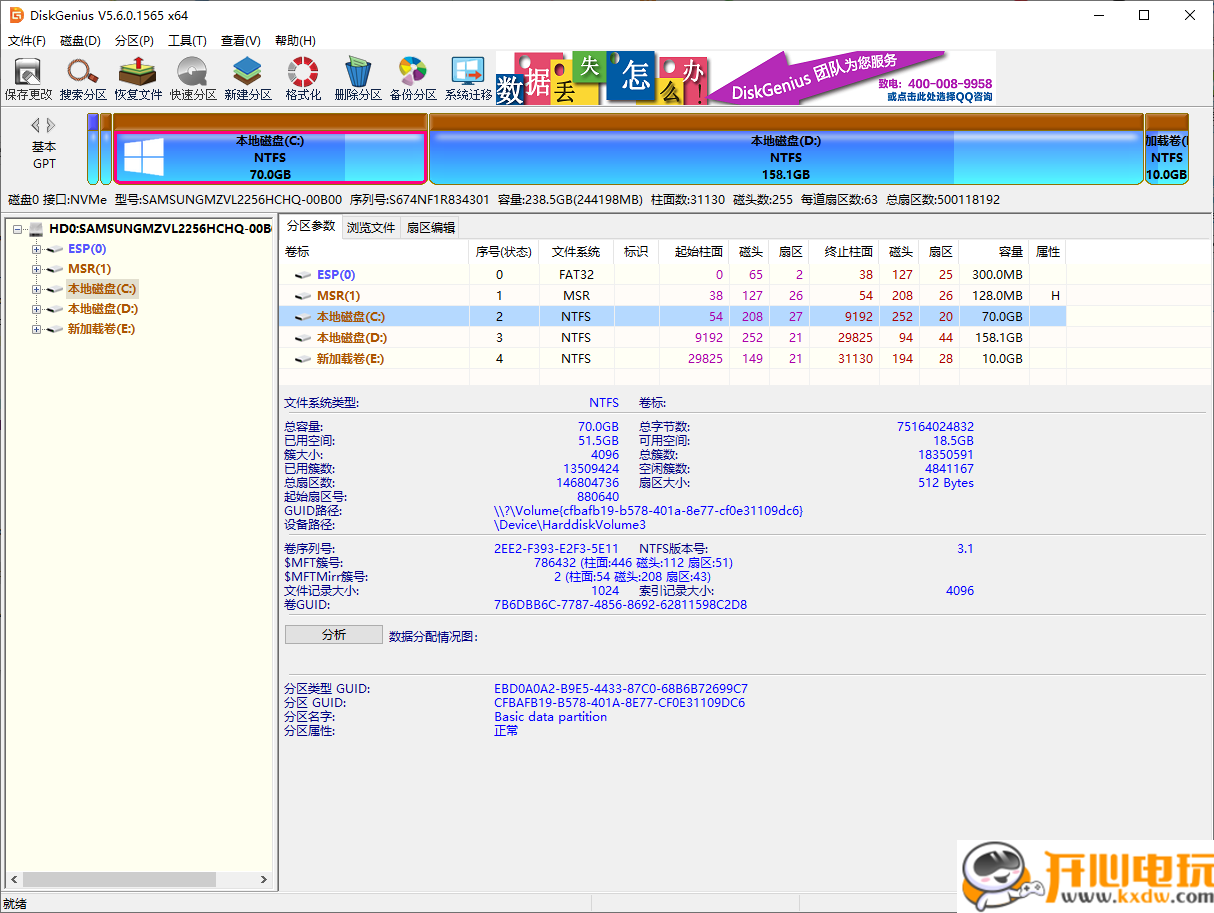This screenshot has width=1214, height=913.
Task: Launch the 恢复文件 file recovery tool
Action: 138,78
